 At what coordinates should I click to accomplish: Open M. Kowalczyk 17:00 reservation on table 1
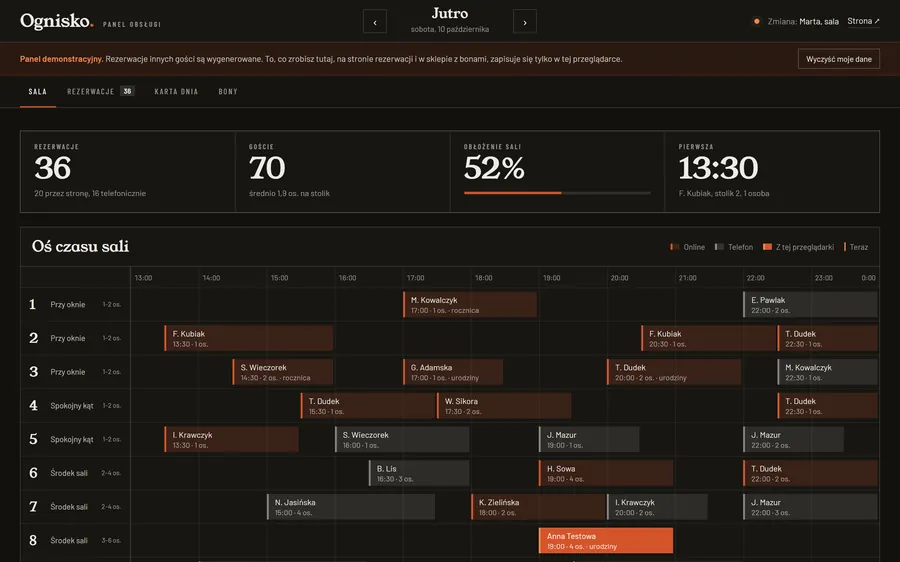click(x=470, y=304)
